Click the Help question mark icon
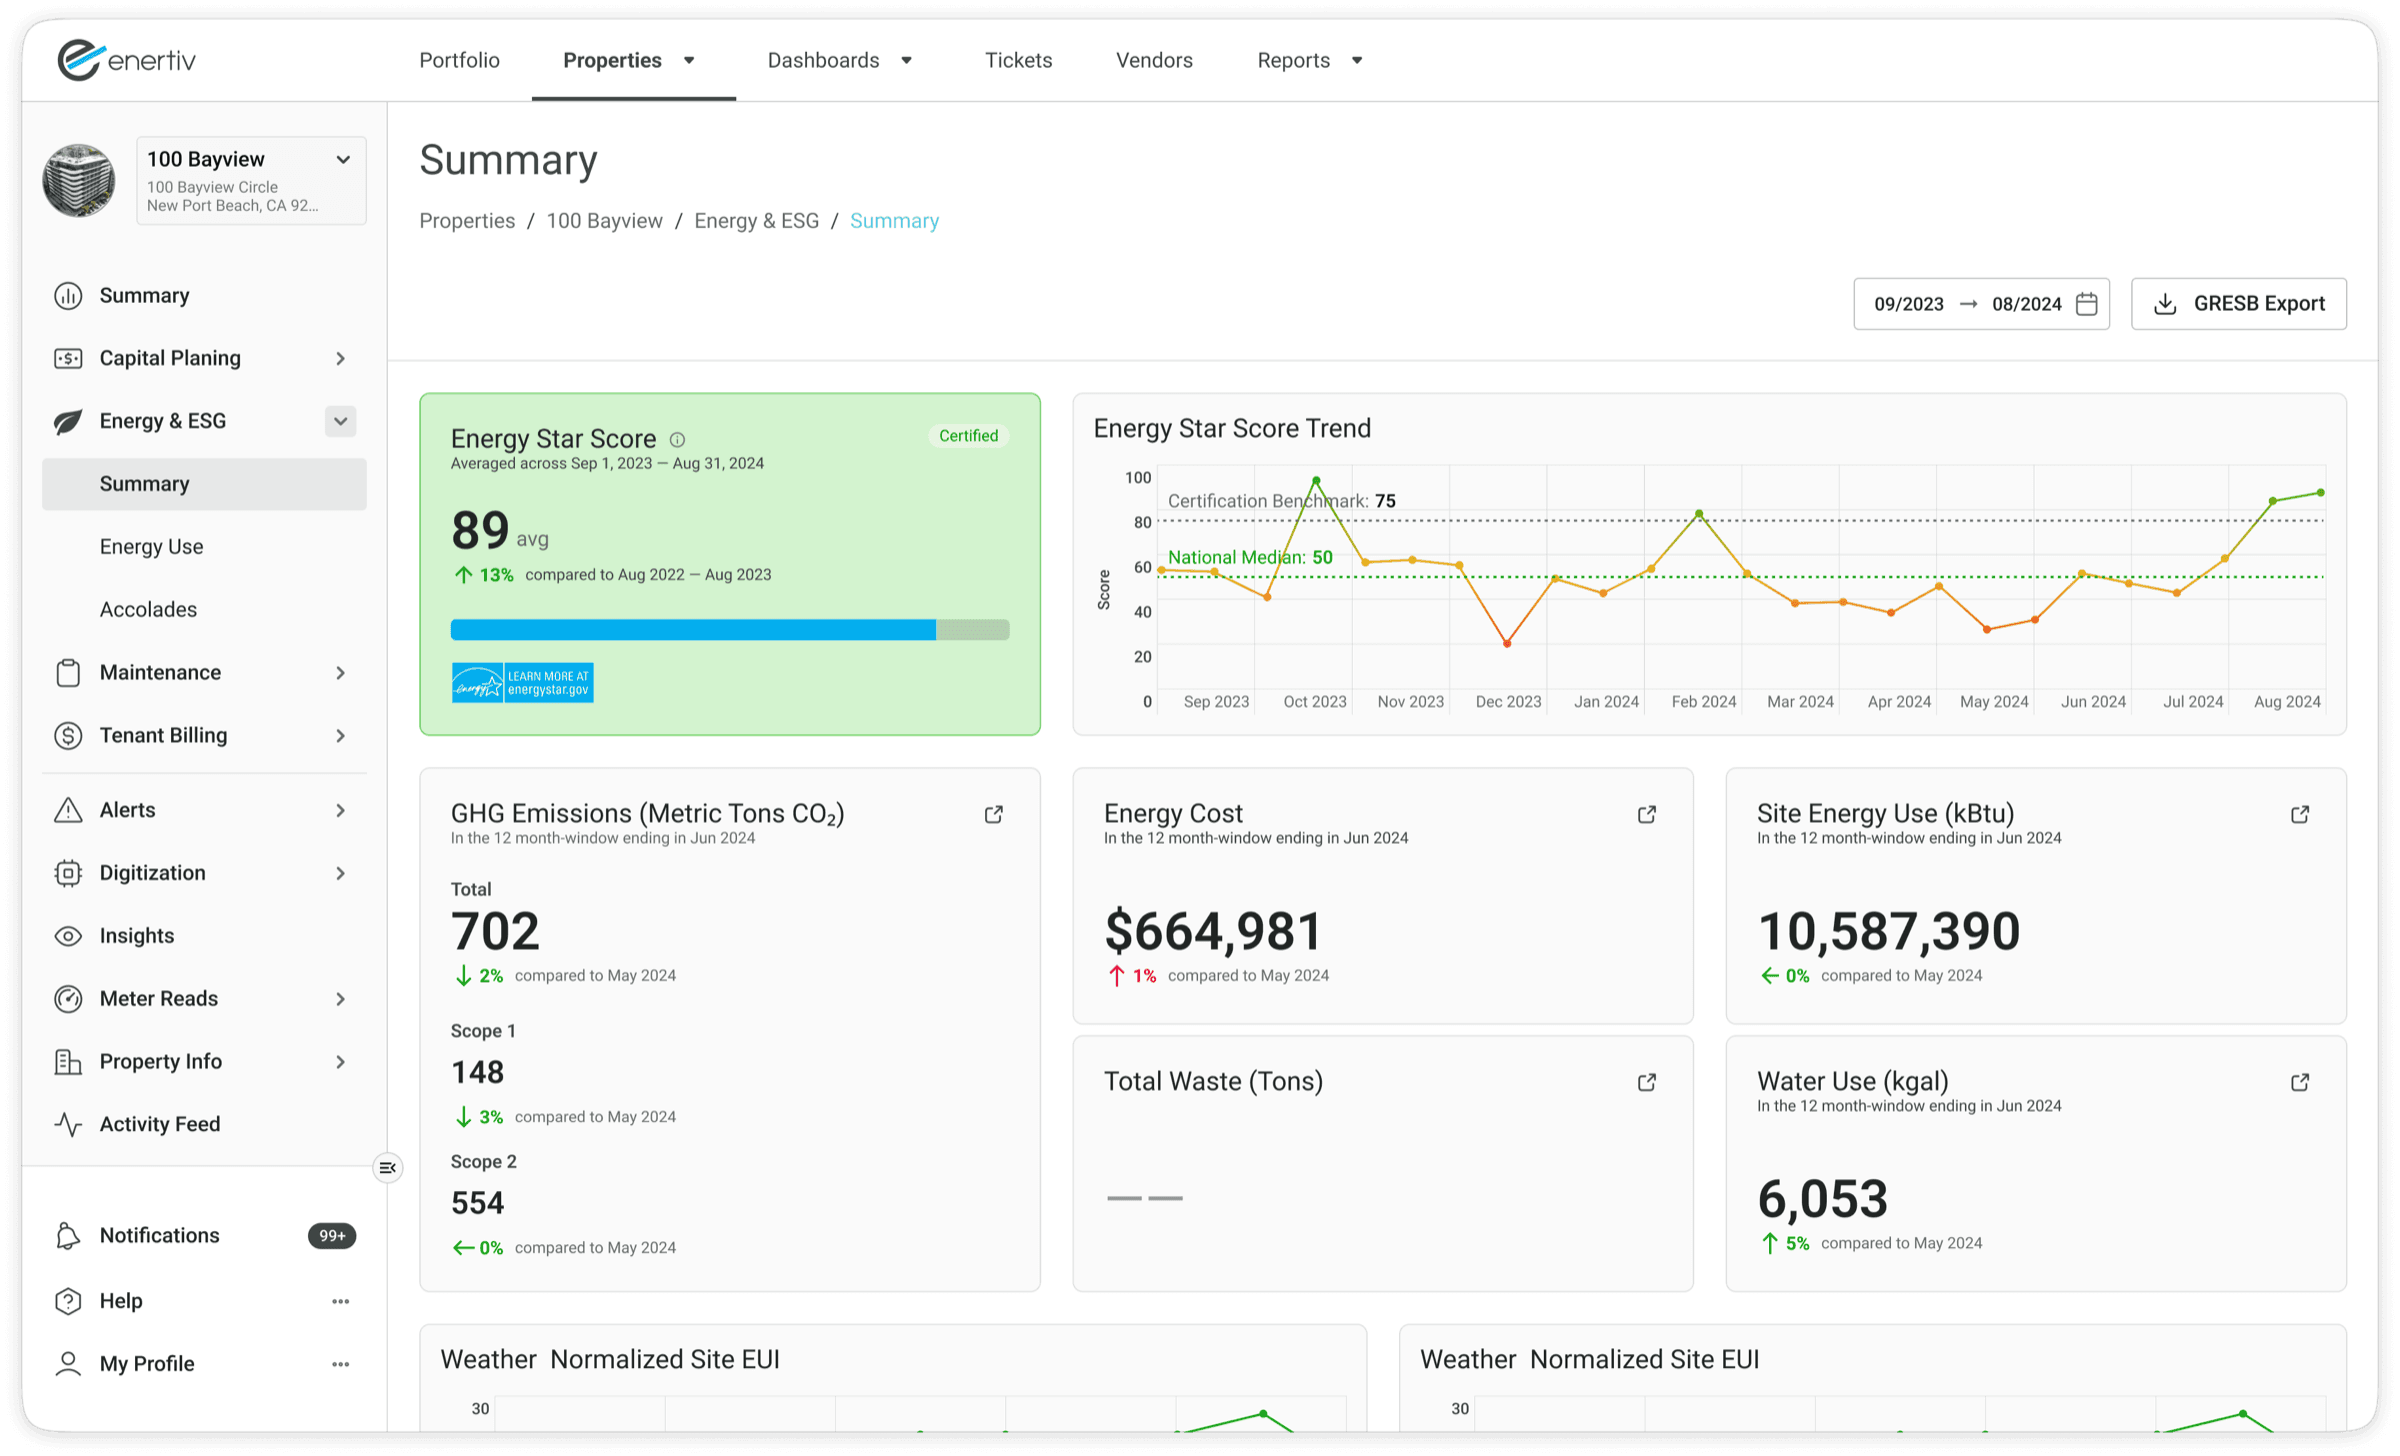2400x1456 pixels. (68, 1301)
